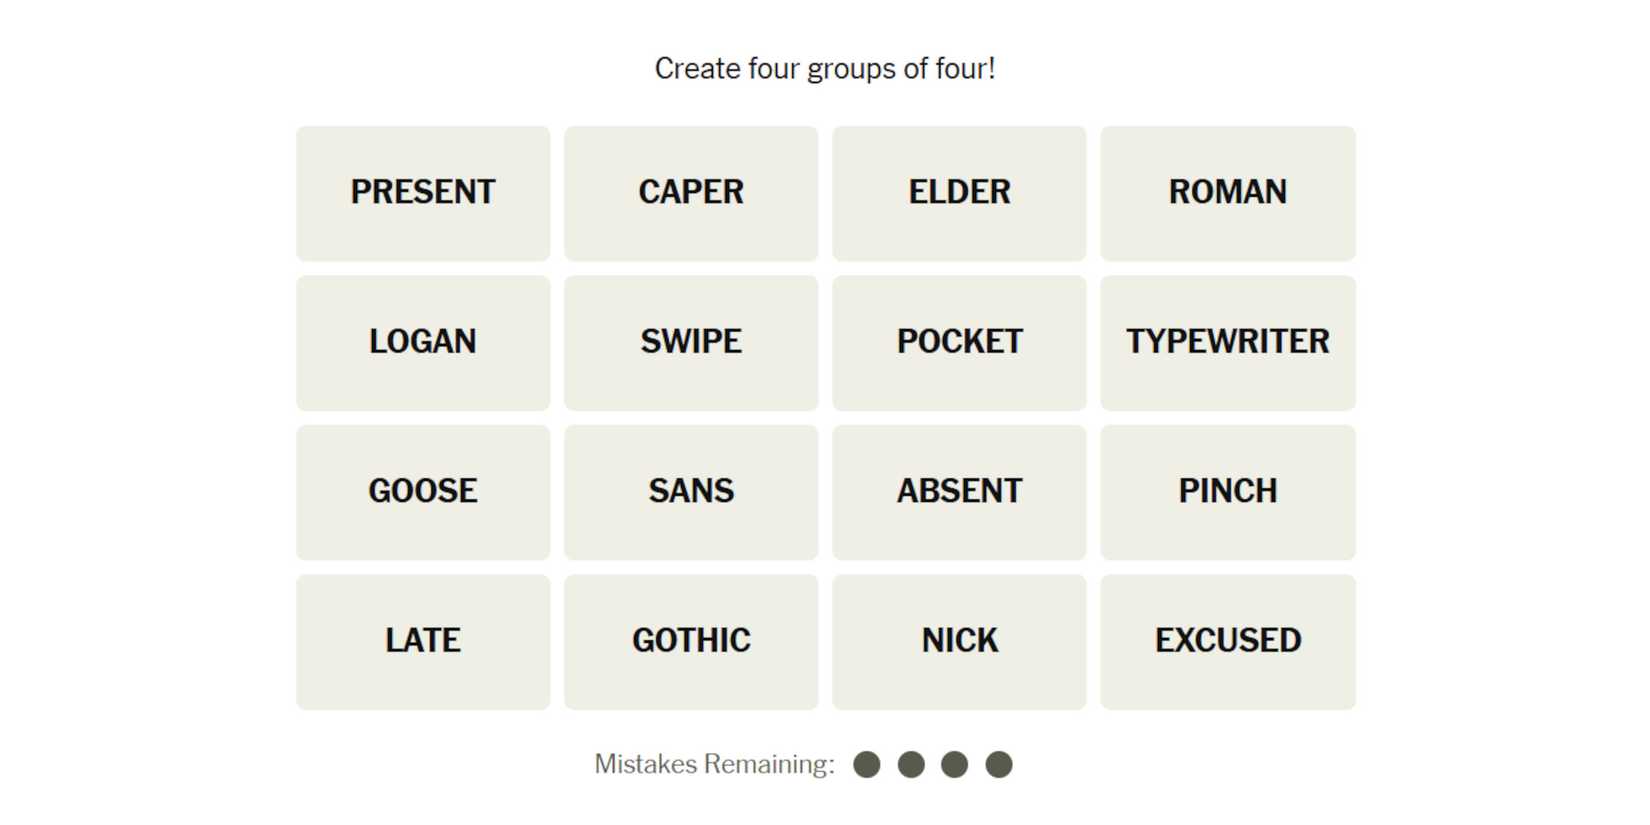Tap the TYPEWRITER word tile

coord(1228,342)
